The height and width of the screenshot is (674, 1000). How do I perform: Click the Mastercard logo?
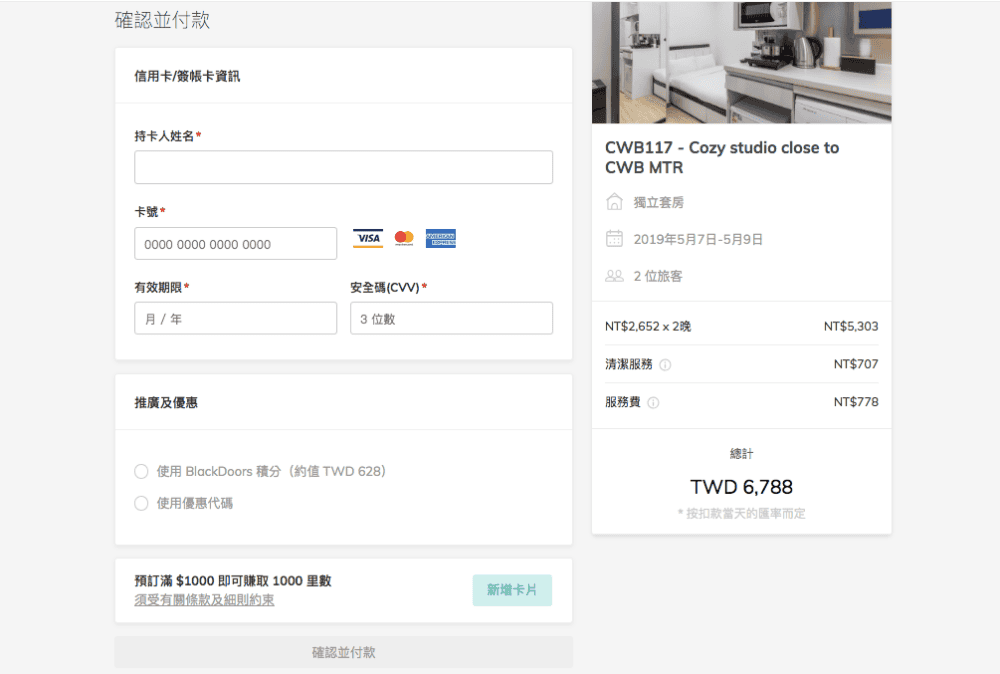tap(404, 238)
